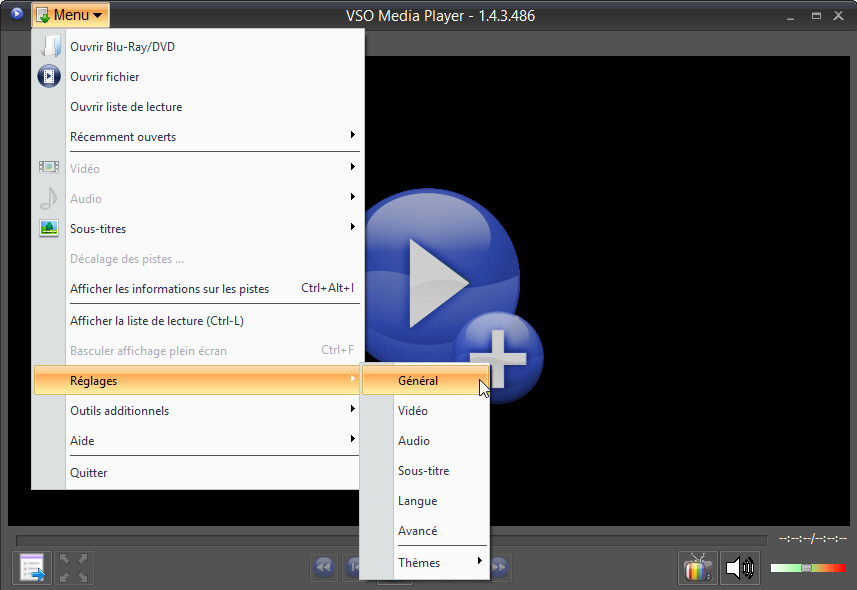Expand Outils additionnels submenu

click(198, 411)
